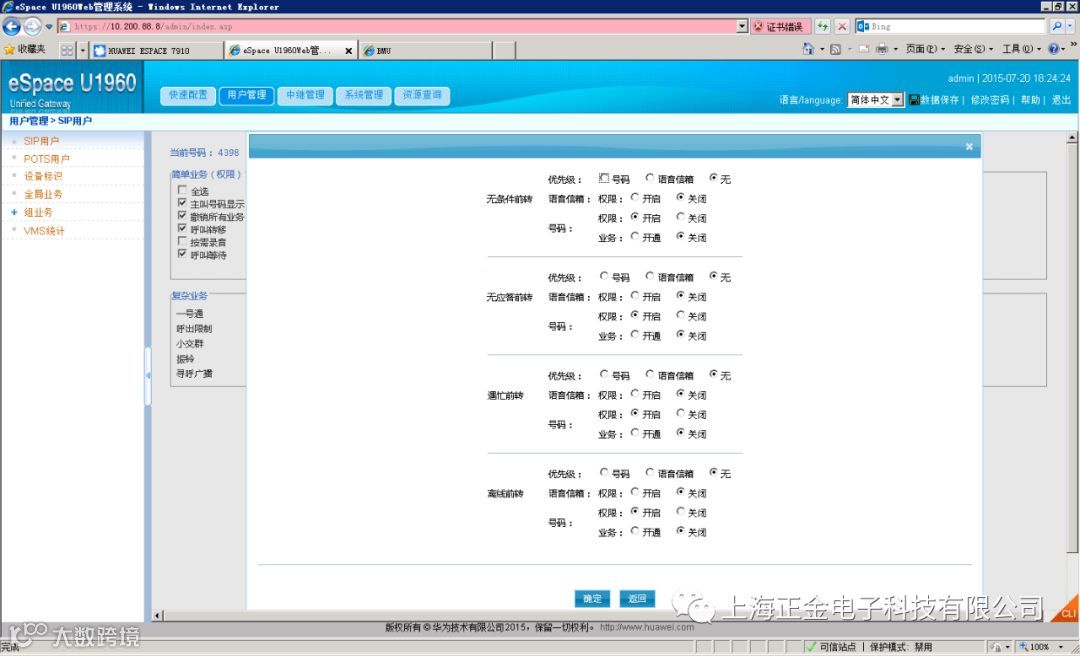Click the sidebar collapse handle arrow

pos(147,376)
